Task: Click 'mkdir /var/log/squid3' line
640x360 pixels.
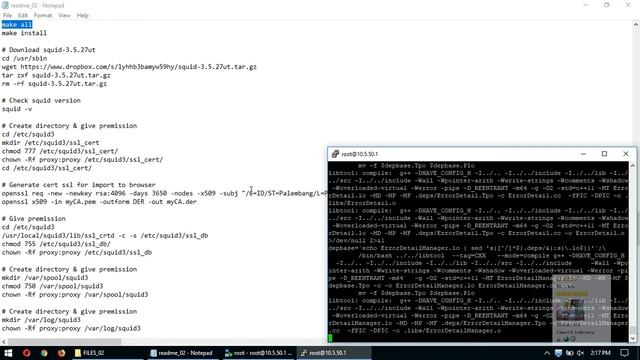Action: click(x=41, y=320)
